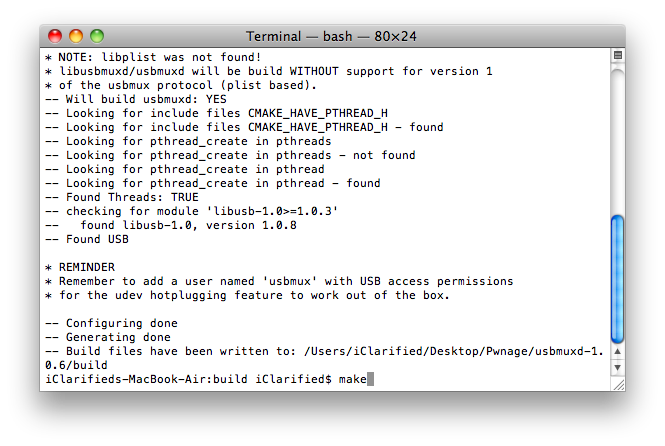Click the empty scrollbar track above the thumb

617,130
